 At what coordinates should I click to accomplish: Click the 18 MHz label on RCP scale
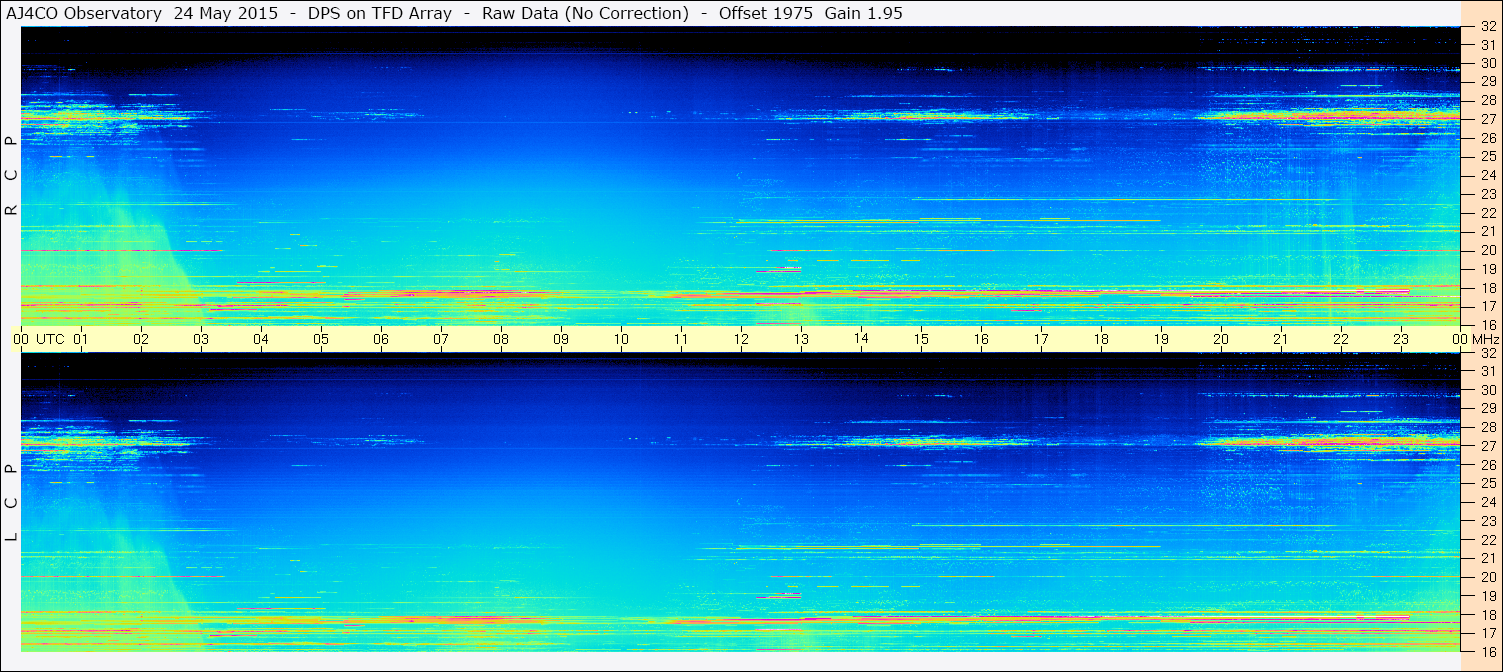pos(1487,287)
